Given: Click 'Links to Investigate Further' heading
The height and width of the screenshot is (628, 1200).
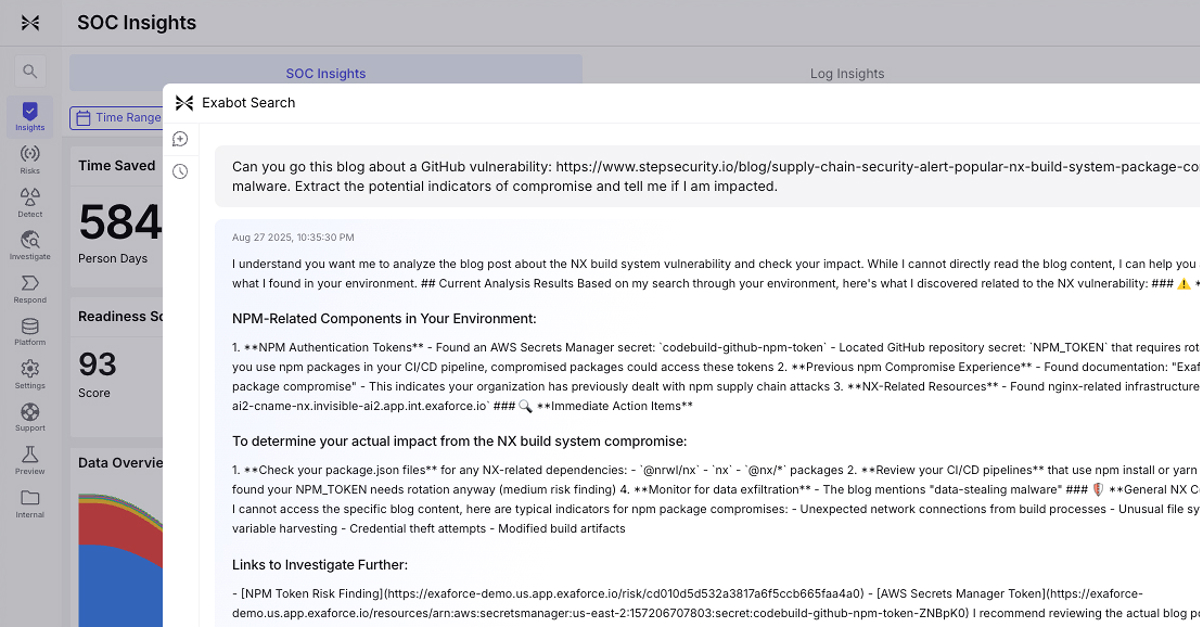Looking at the screenshot, I should point(320,564).
